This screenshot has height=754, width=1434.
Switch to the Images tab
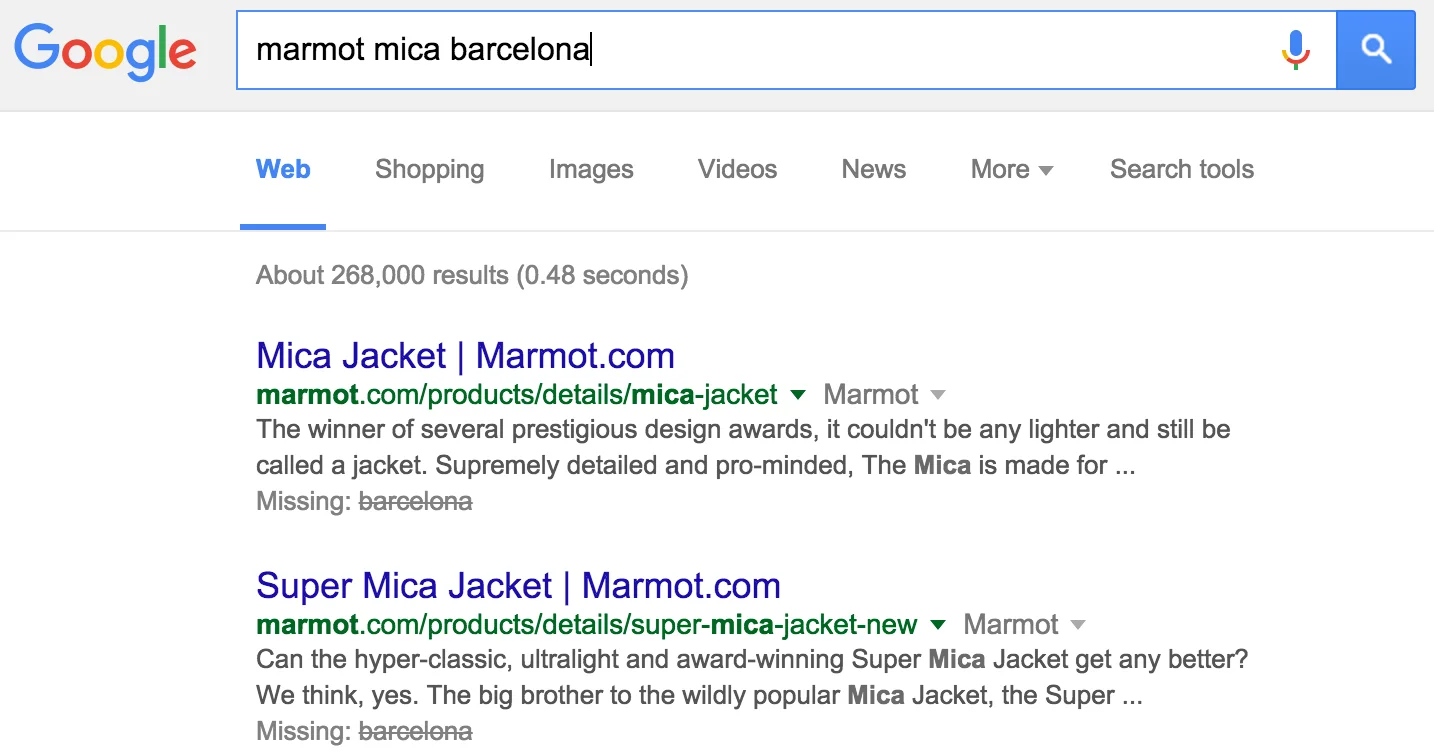click(x=591, y=170)
